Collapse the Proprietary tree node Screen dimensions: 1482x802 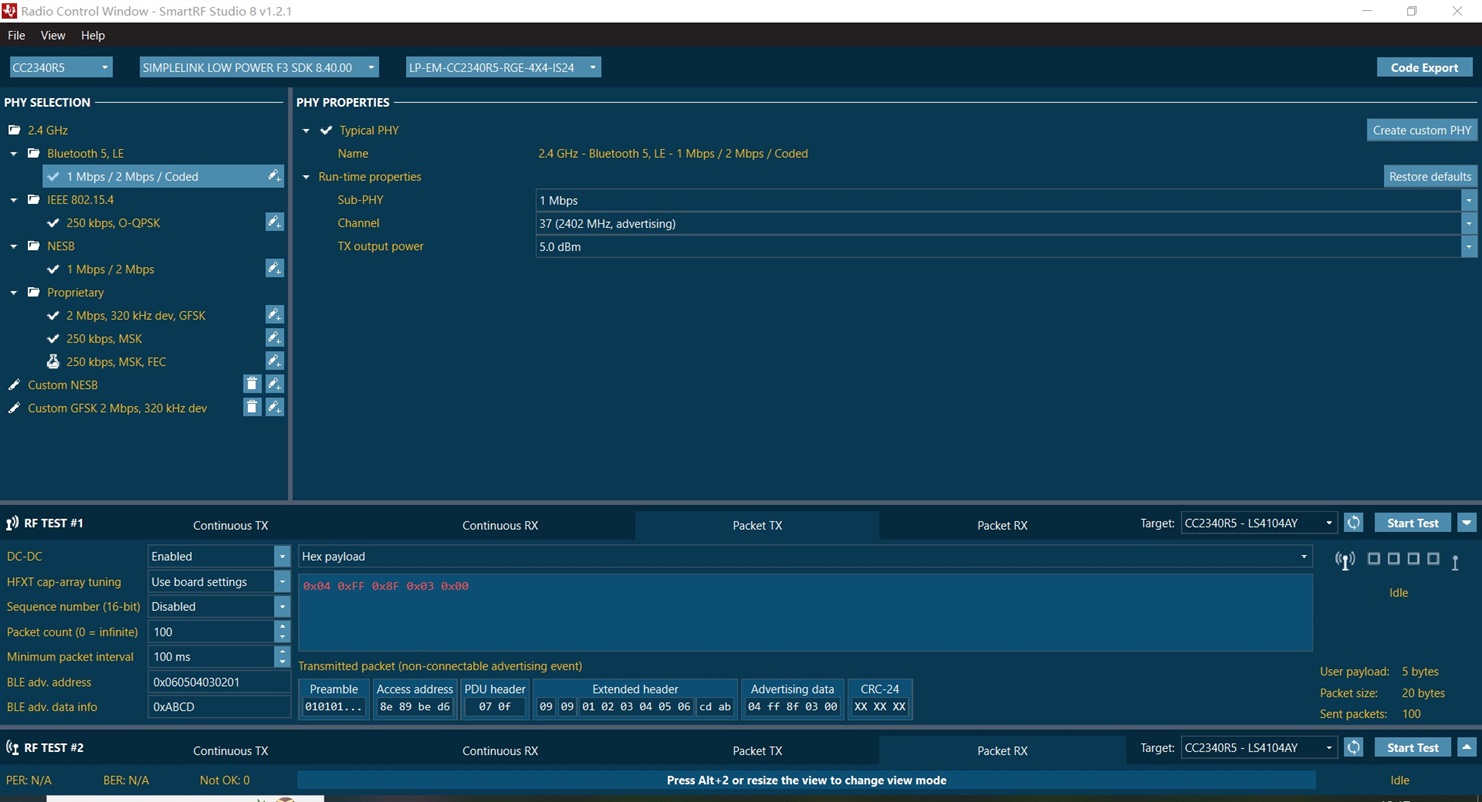coord(14,293)
